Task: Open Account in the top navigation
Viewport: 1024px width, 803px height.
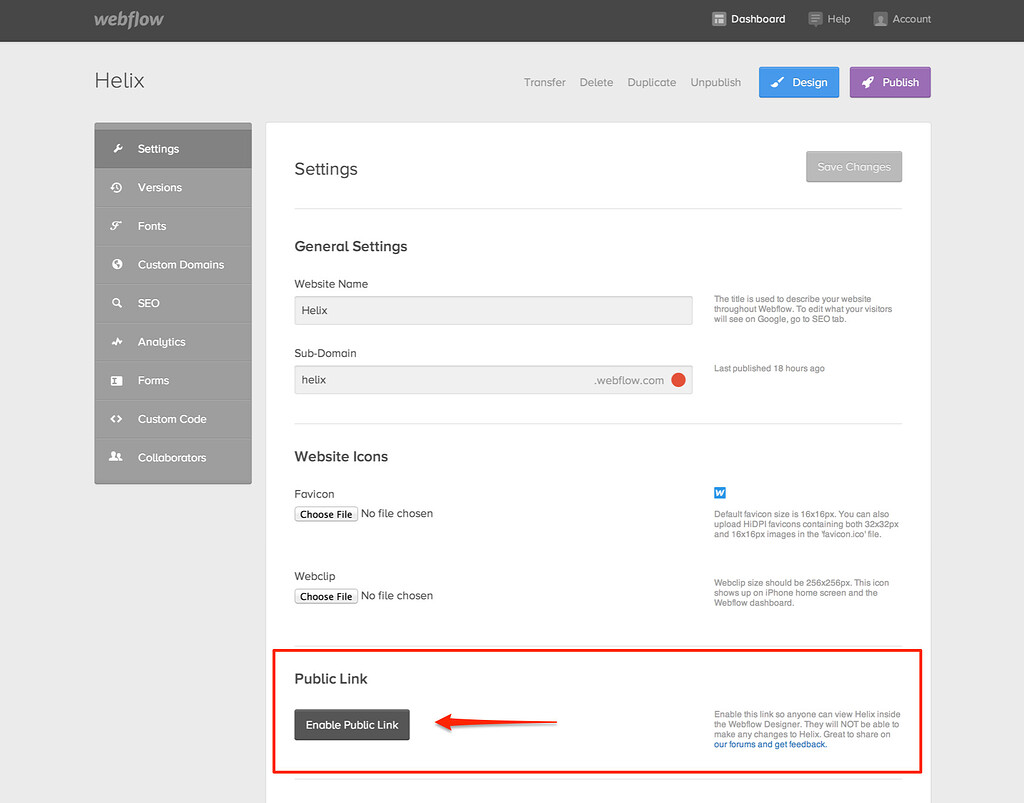Action: (903, 19)
